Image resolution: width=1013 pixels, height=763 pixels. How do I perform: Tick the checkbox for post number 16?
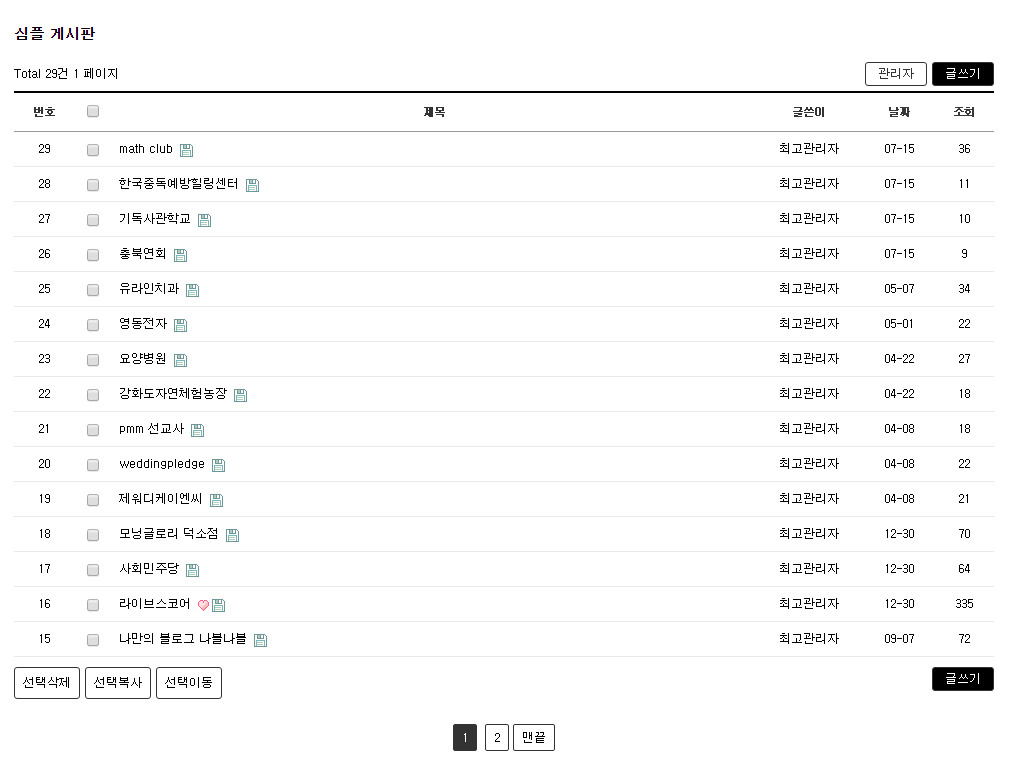93,605
